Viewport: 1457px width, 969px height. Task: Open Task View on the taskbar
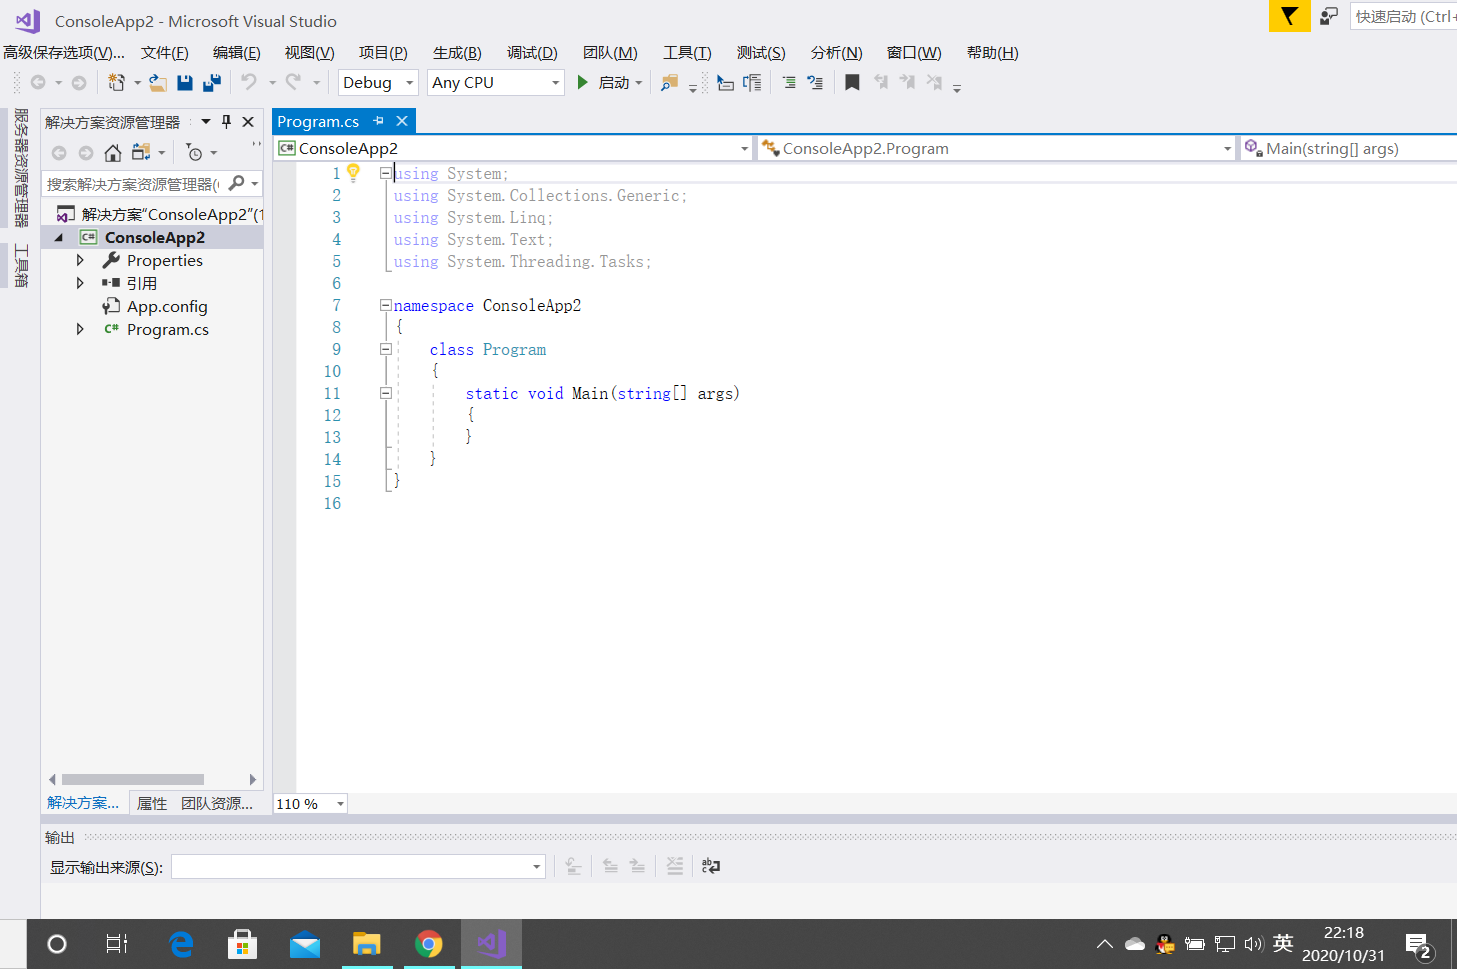(117, 944)
